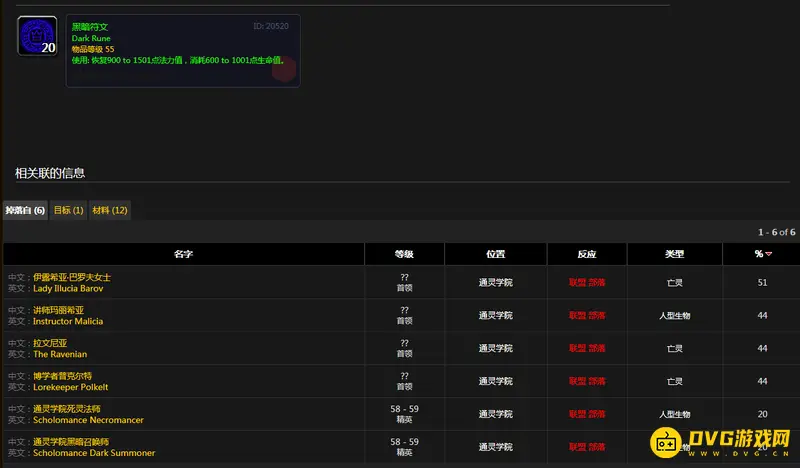The image size is (800, 468).
Task: Switch to the 材料 (12) tab
Action: tap(110, 210)
